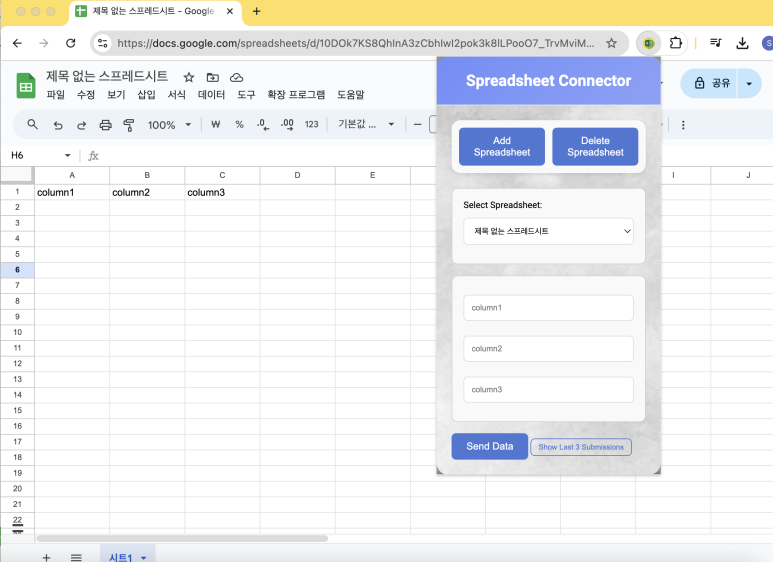Go back in the browser
Viewport: 773px width, 562px height.
point(17,43)
